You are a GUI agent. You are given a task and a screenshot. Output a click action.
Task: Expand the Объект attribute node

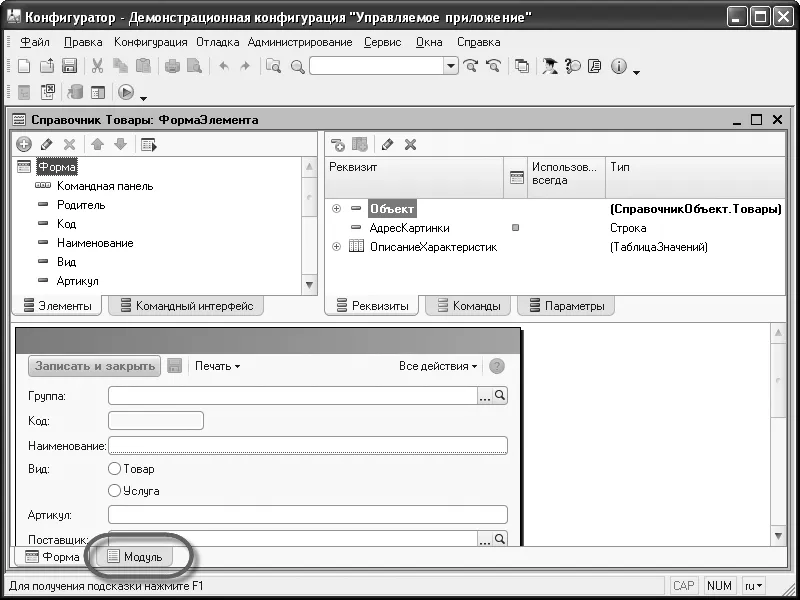(336, 209)
